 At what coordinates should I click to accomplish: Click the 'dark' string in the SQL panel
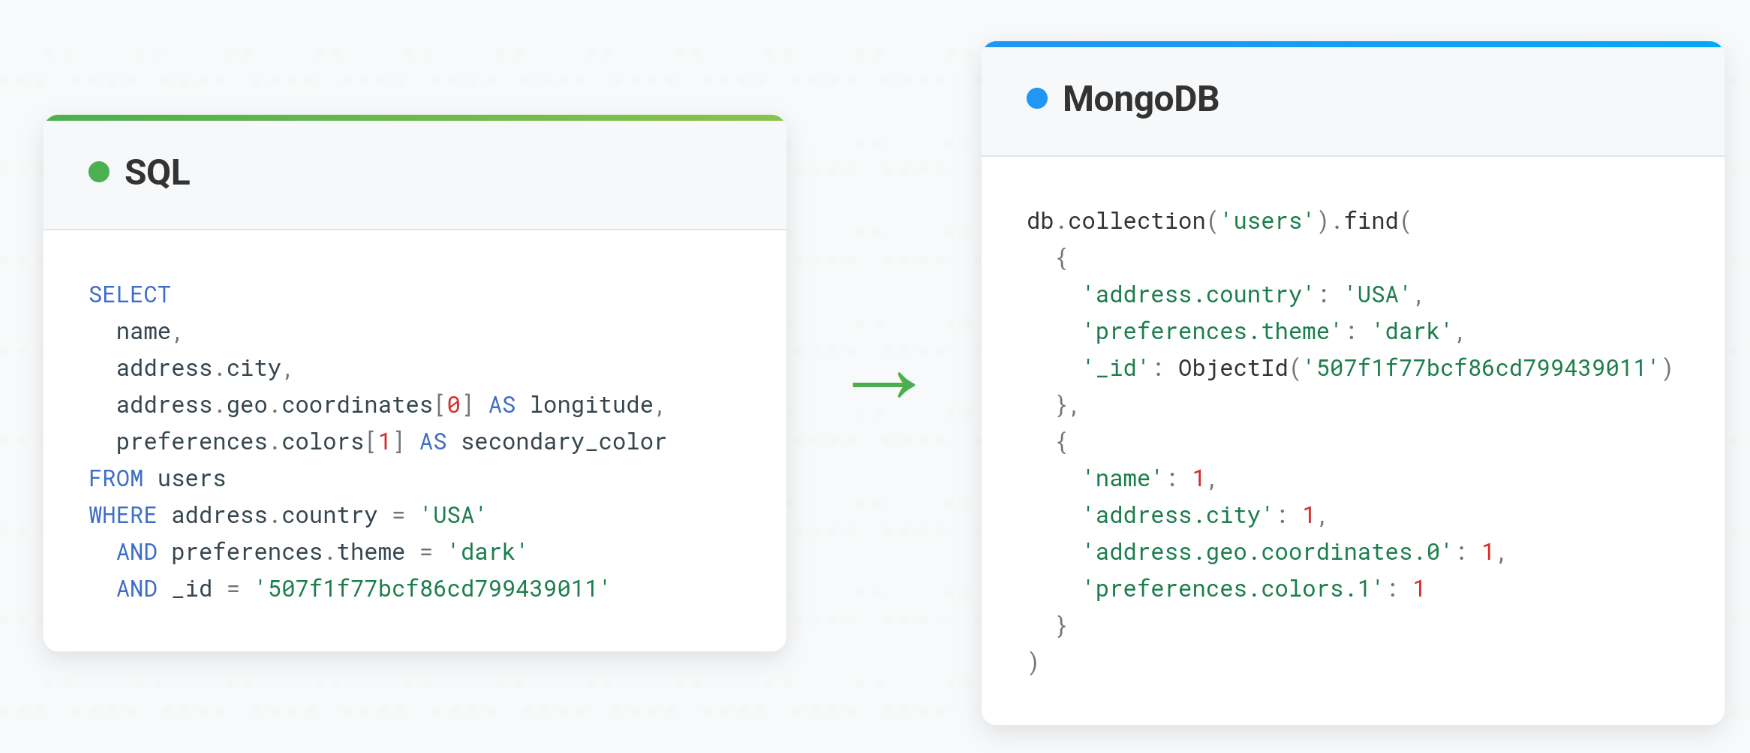pos(488,553)
